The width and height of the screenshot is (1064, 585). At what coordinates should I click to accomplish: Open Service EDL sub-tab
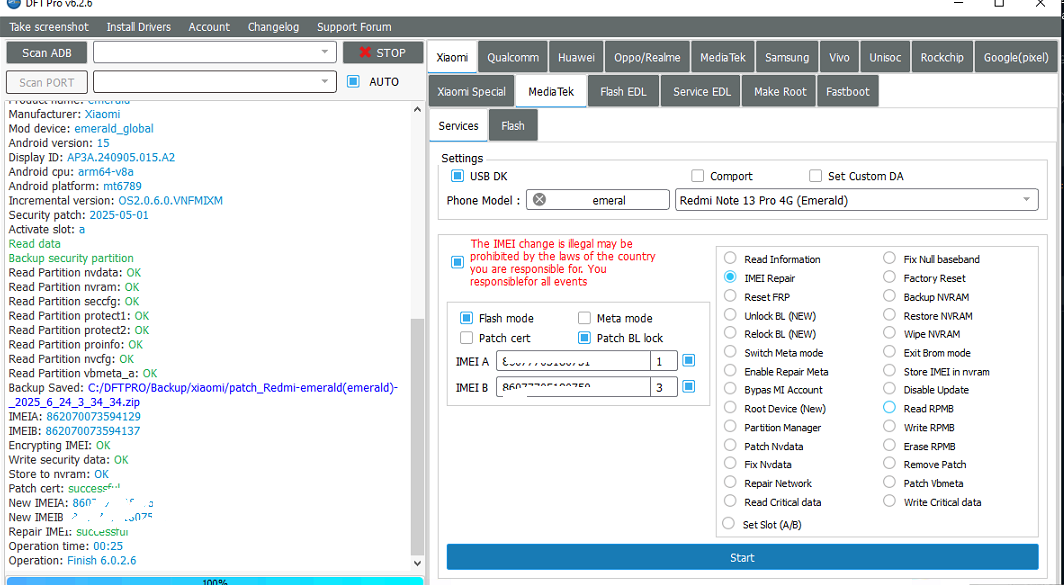[702, 91]
